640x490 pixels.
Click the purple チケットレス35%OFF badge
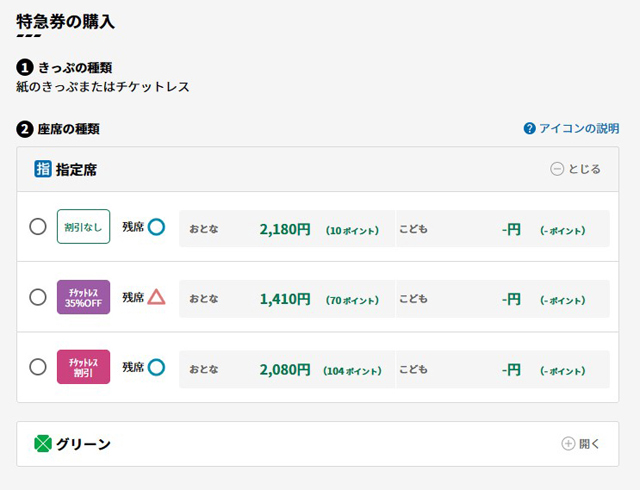point(83,297)
